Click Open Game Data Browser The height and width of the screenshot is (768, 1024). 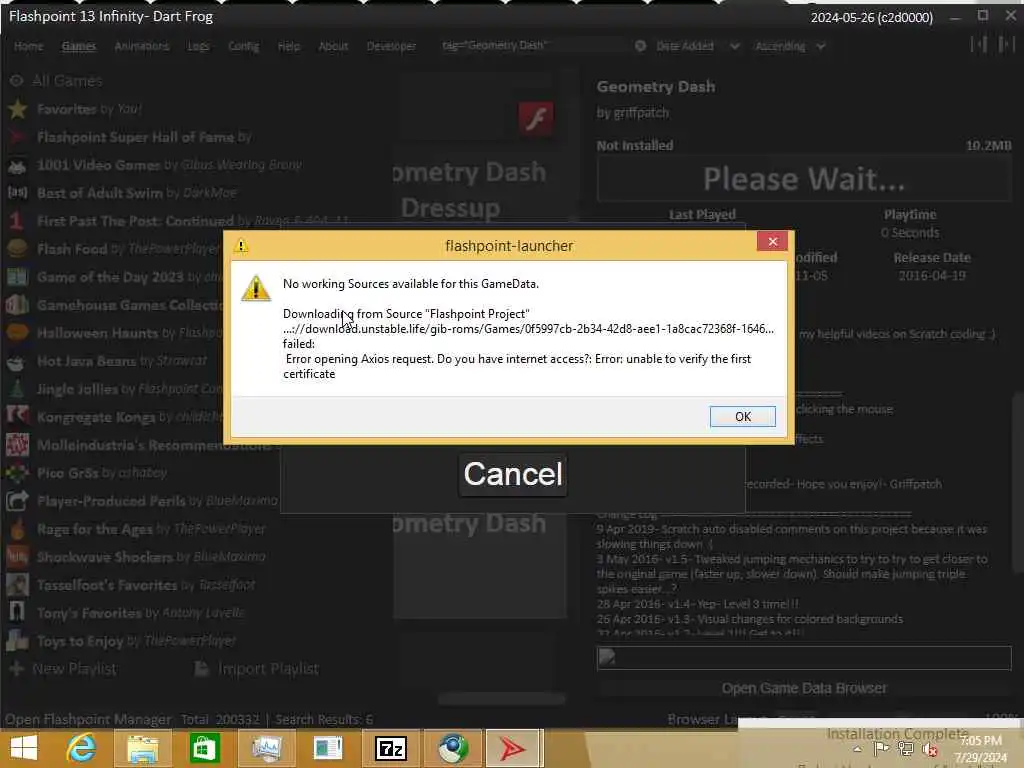(x=804, y=688)
